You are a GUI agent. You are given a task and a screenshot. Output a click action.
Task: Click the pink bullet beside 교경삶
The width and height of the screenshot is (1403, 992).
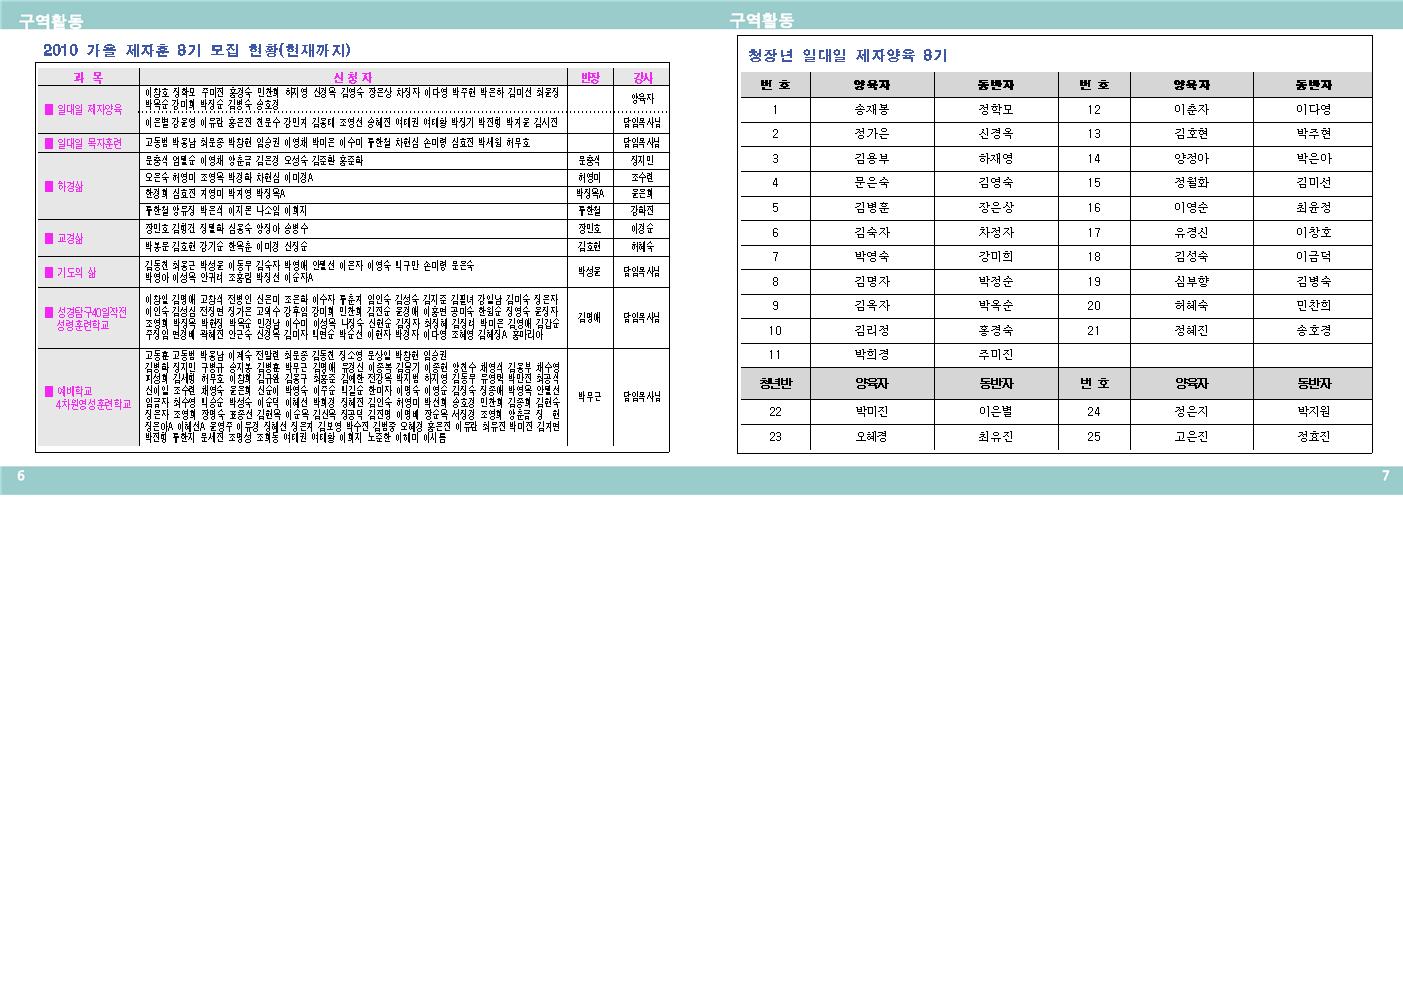tap(48, 239)
